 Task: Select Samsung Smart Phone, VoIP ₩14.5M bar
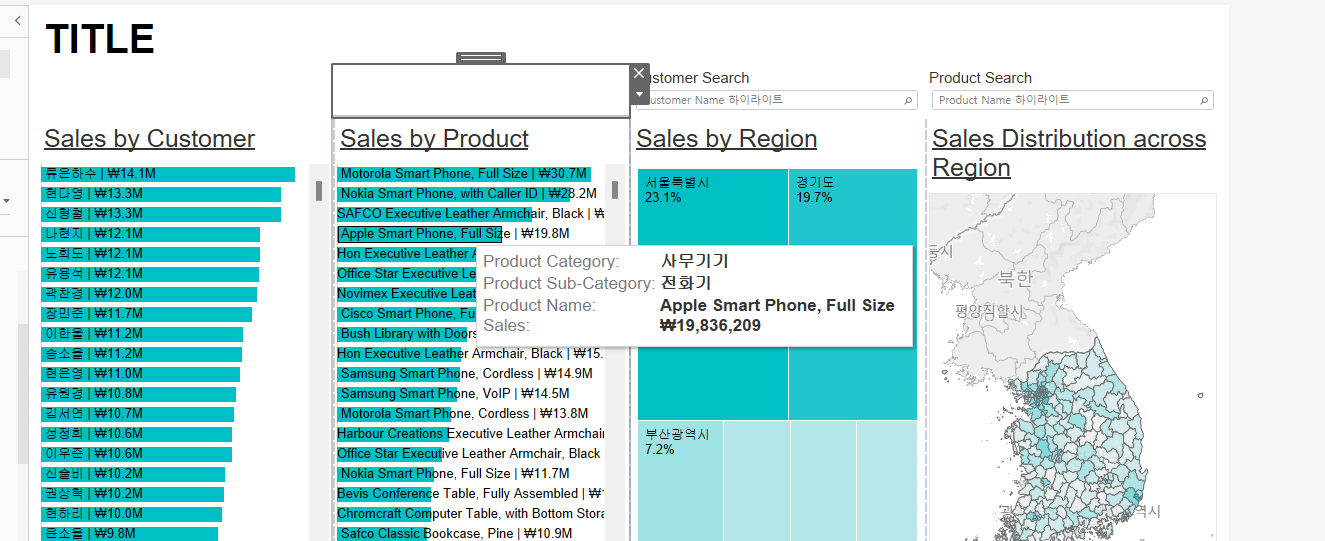(x=397, y=394)
